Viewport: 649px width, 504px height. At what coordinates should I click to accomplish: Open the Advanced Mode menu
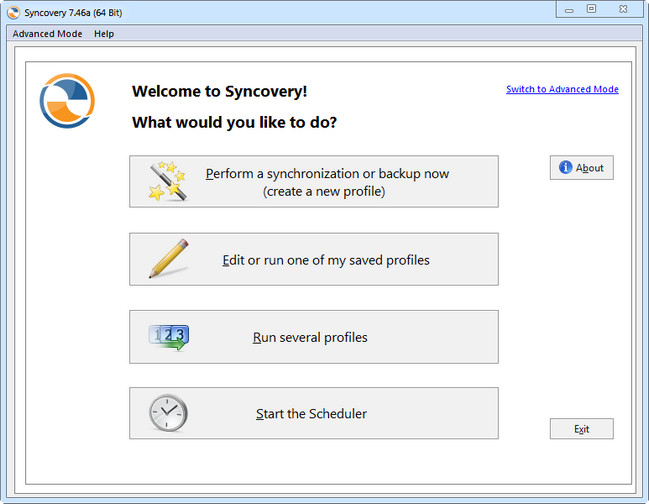(x=47, y=34)
